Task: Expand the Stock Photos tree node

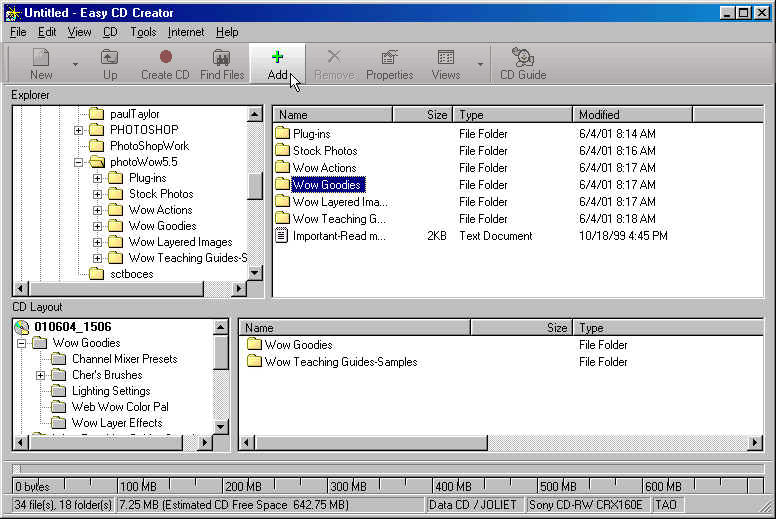Action: pyautogui.click(x=97, y=194)
